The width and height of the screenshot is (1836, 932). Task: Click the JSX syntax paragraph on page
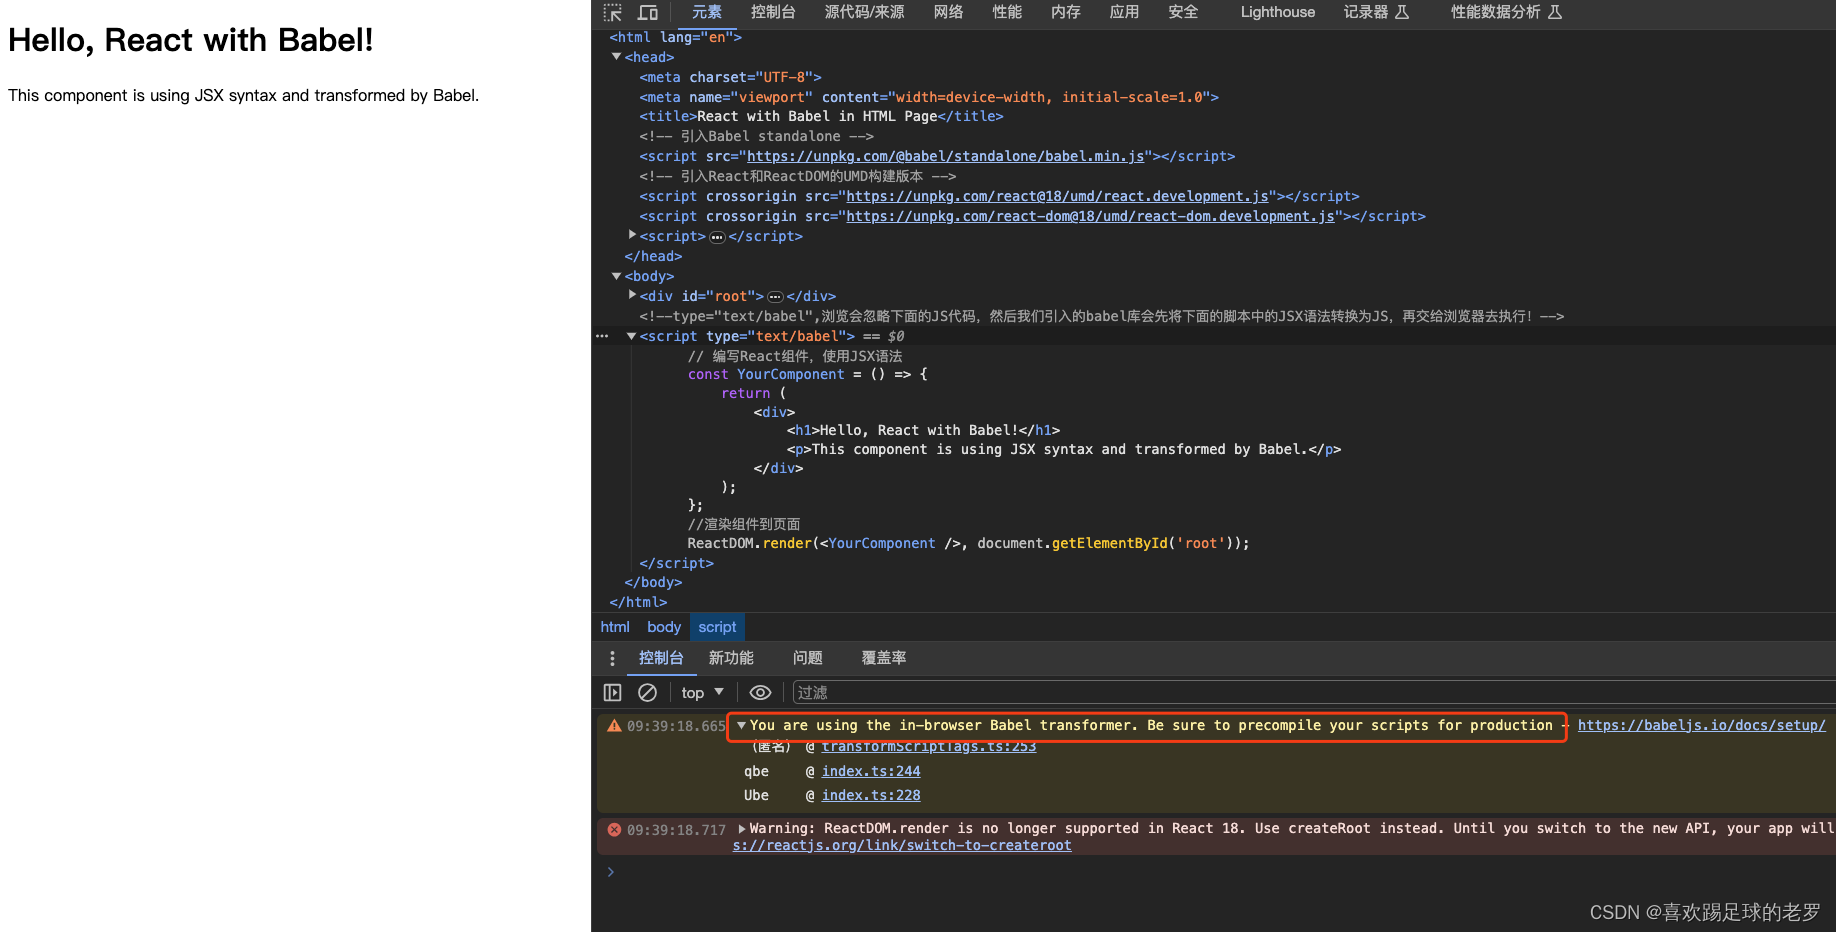click(x=243, y=95)
